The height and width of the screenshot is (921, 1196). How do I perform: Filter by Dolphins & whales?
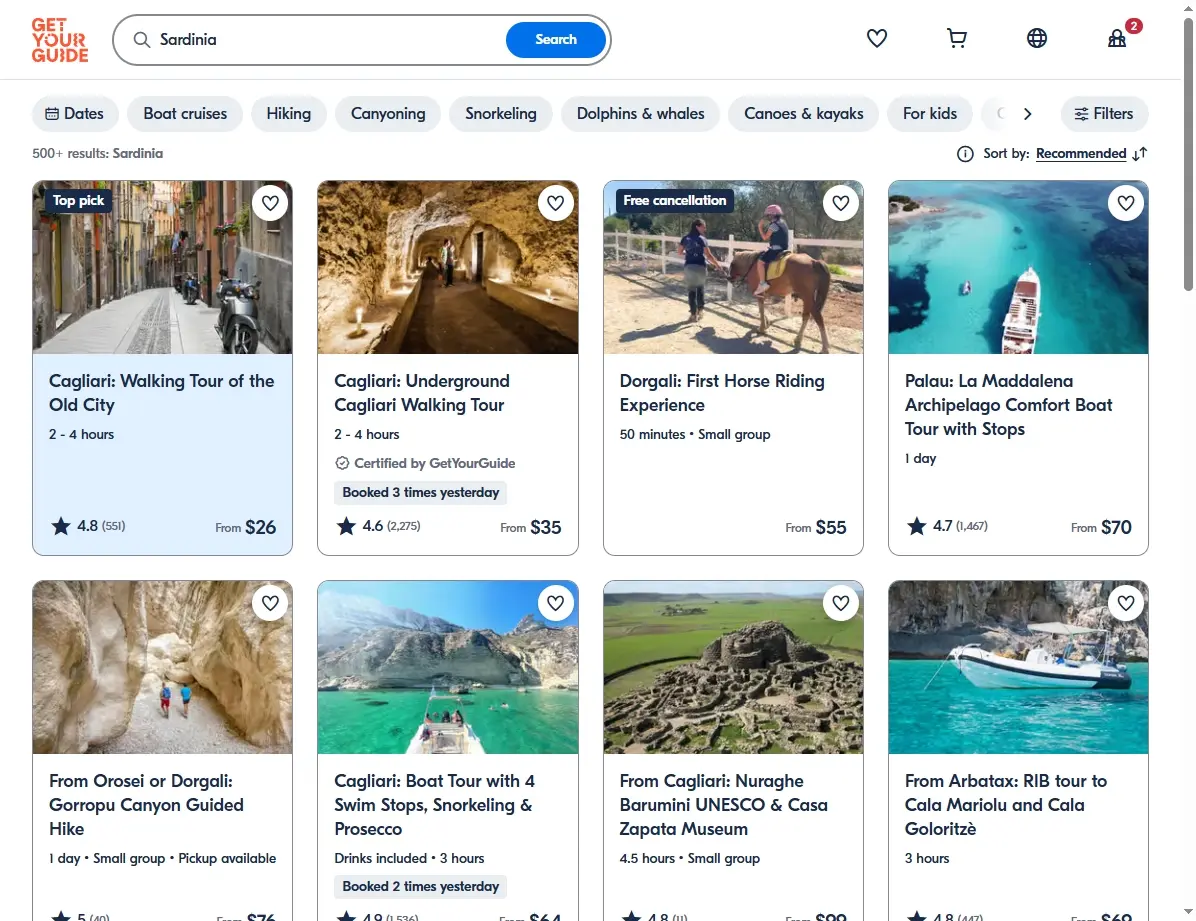click(641, 114)
